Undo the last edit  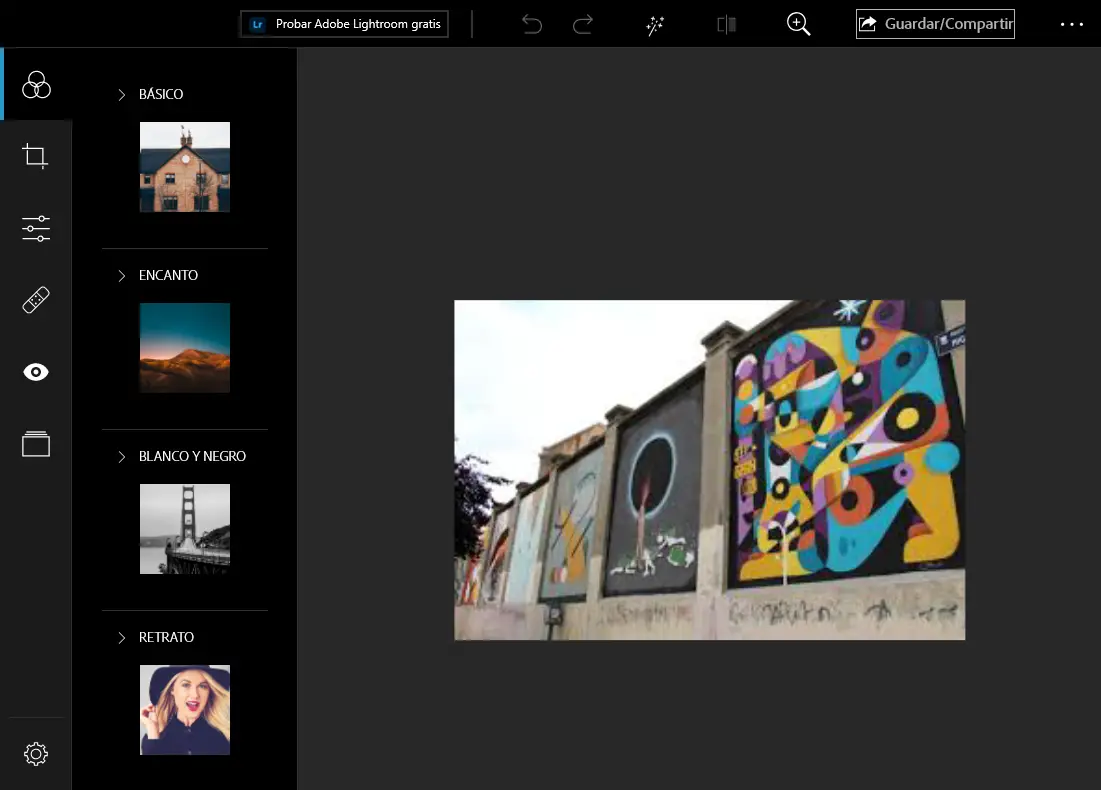[x=532, y=25]
